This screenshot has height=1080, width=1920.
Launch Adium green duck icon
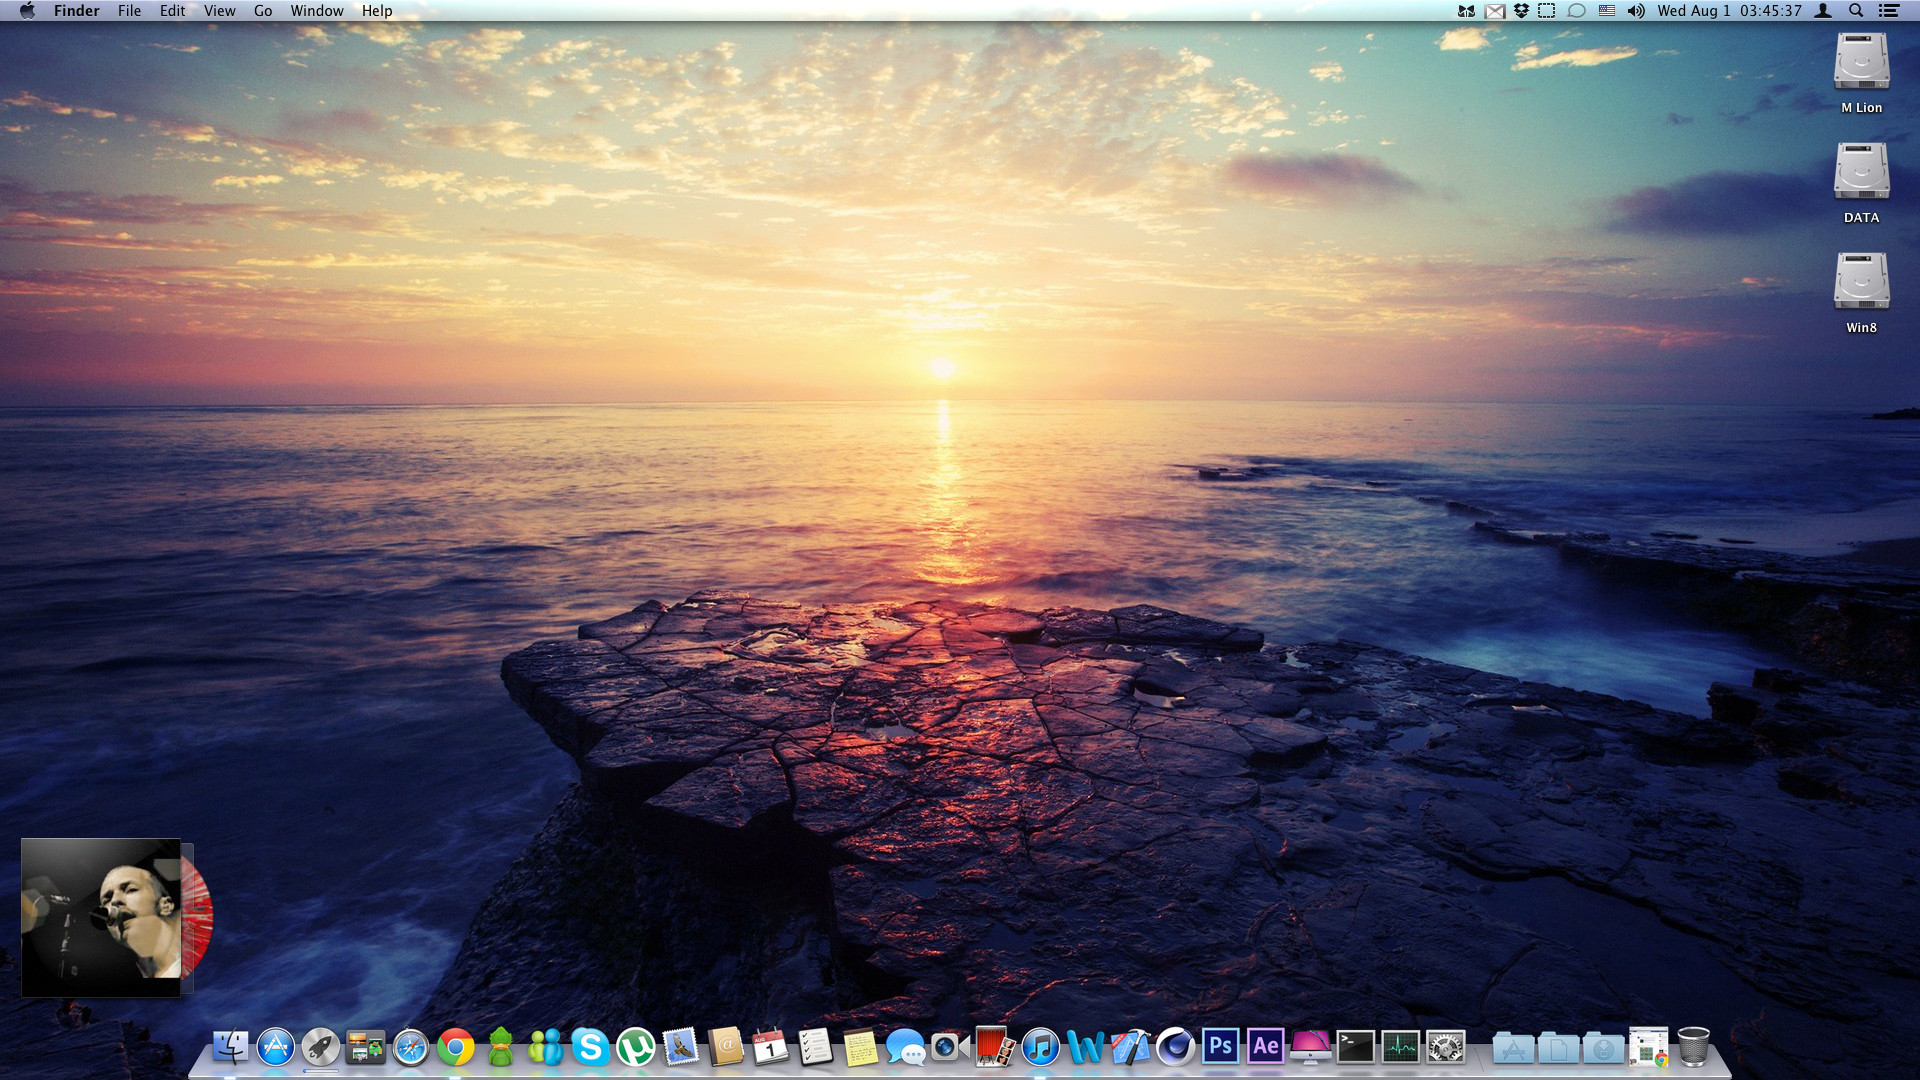pyautogui.click(x=501, y=1047)
